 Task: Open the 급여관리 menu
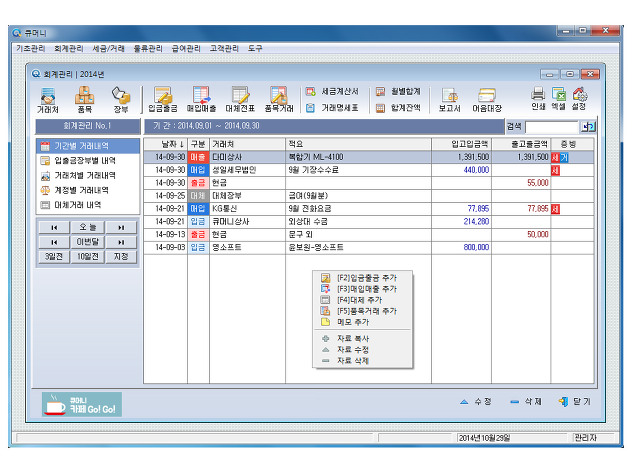pos(186,48)
